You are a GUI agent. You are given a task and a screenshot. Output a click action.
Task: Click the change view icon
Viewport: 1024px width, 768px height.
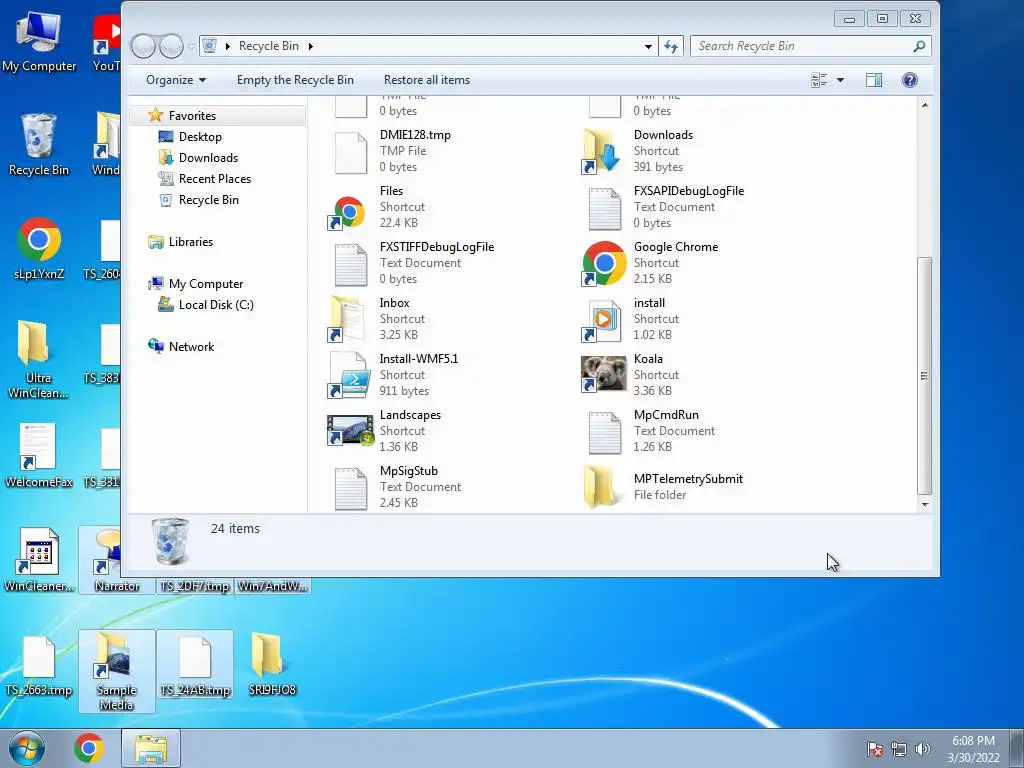819,80
